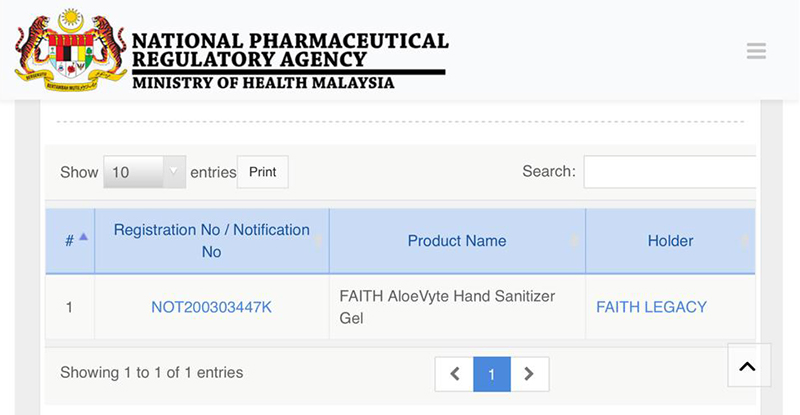Open the Show entries count dropdown
The width and height of the screenshot is (800, 415).
pos(144,172)
